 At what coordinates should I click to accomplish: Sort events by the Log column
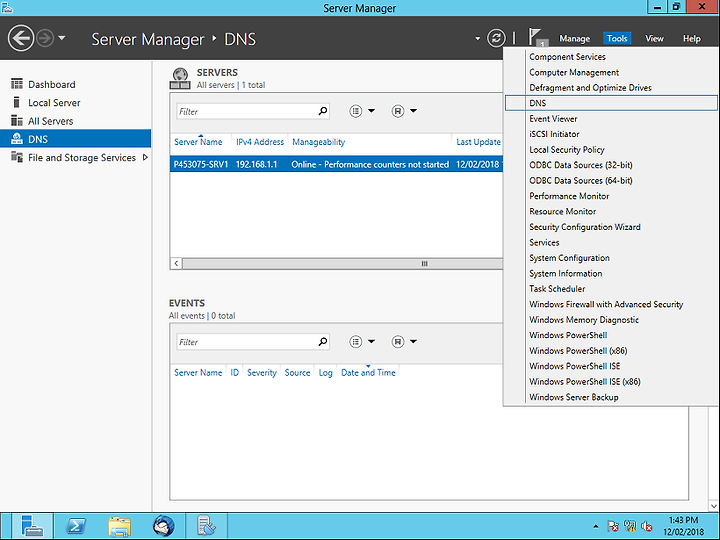click(x=326, y=372)
